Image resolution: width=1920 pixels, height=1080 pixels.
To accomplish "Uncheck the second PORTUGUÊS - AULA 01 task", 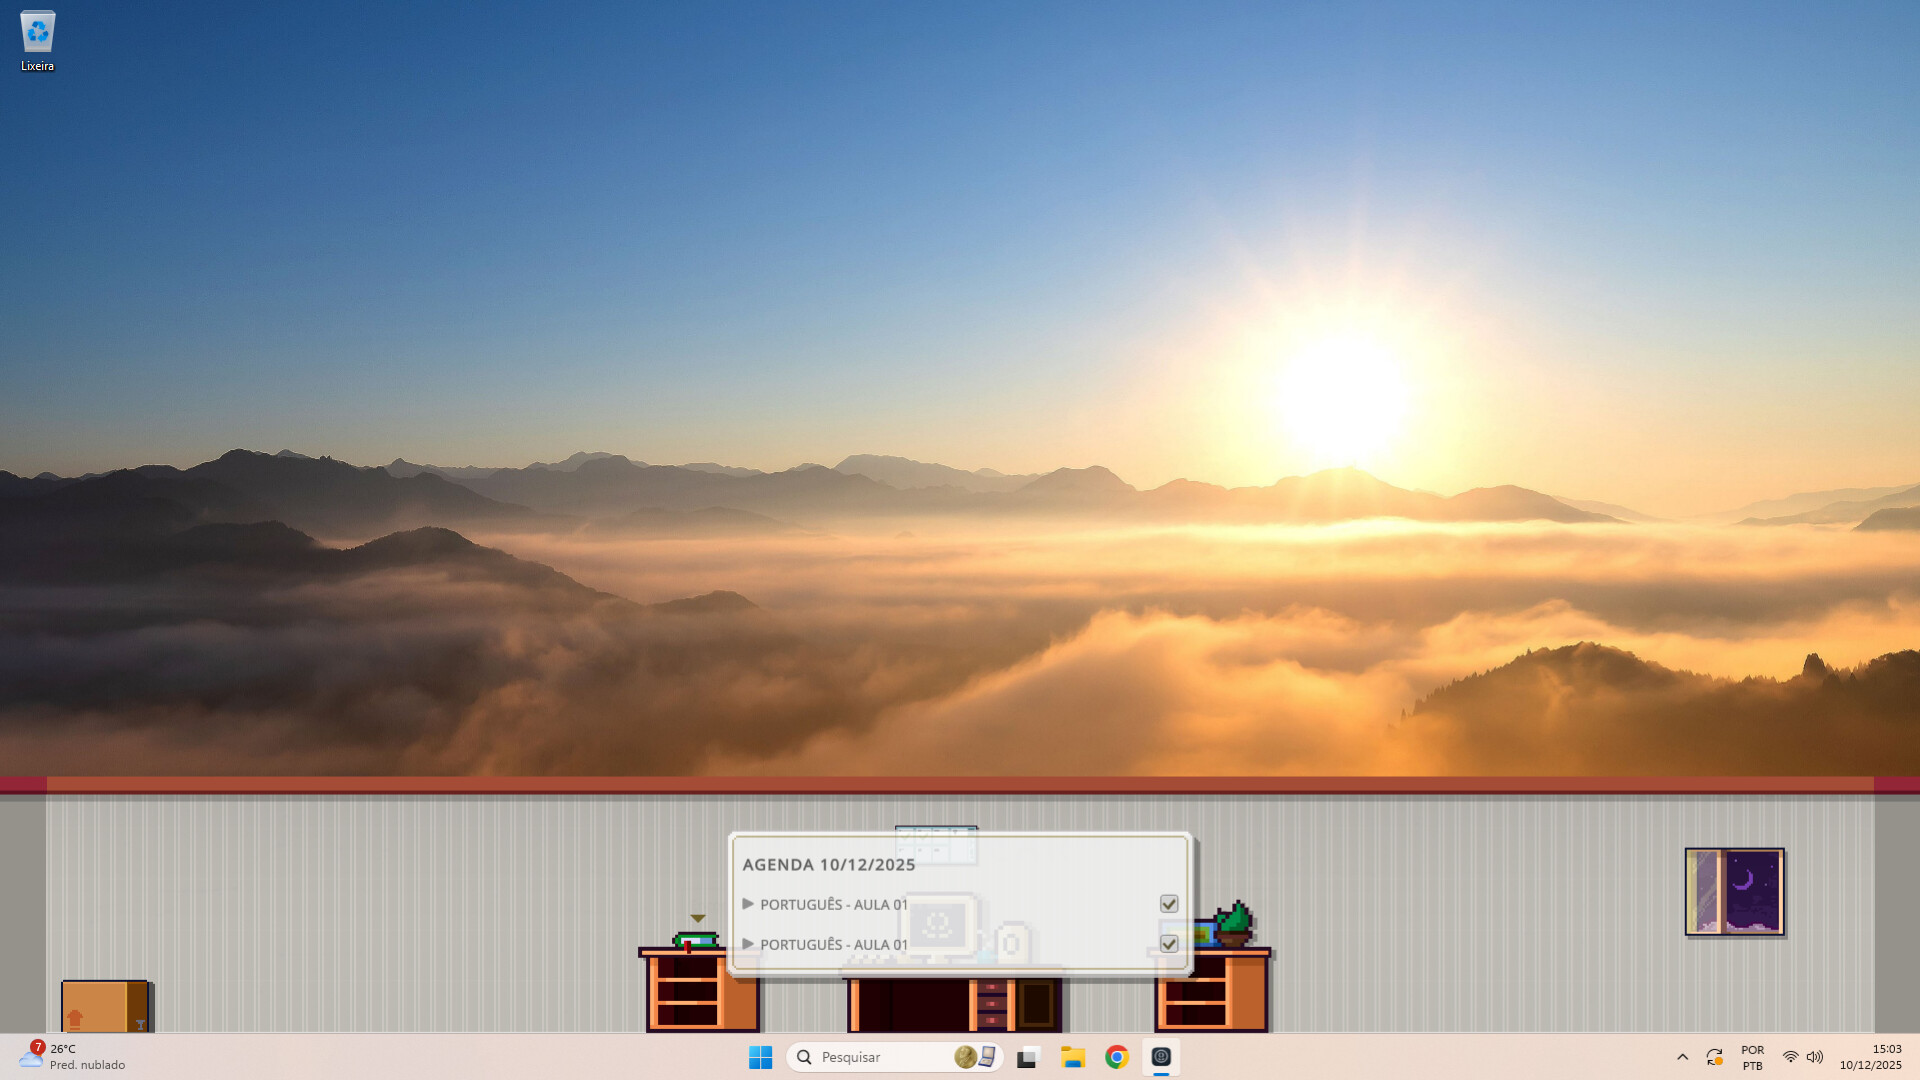I will (1169, 943).
